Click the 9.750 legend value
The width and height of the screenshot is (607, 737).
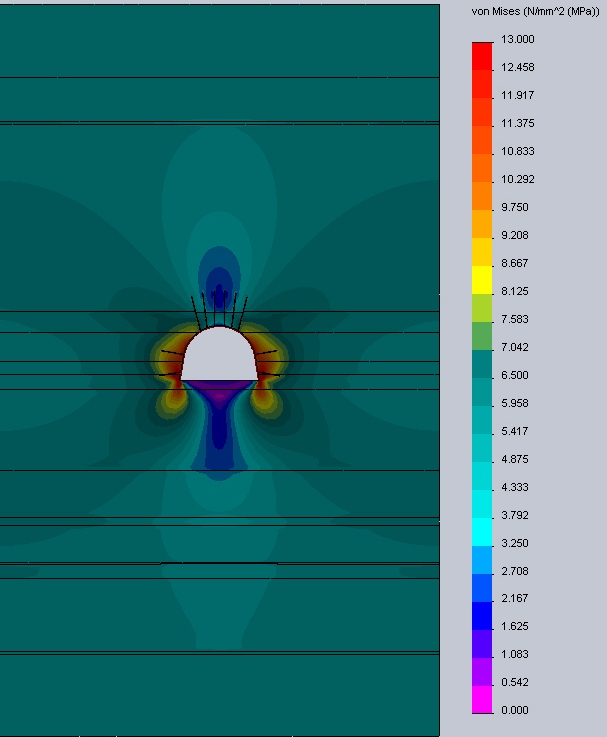pos(515,207)
